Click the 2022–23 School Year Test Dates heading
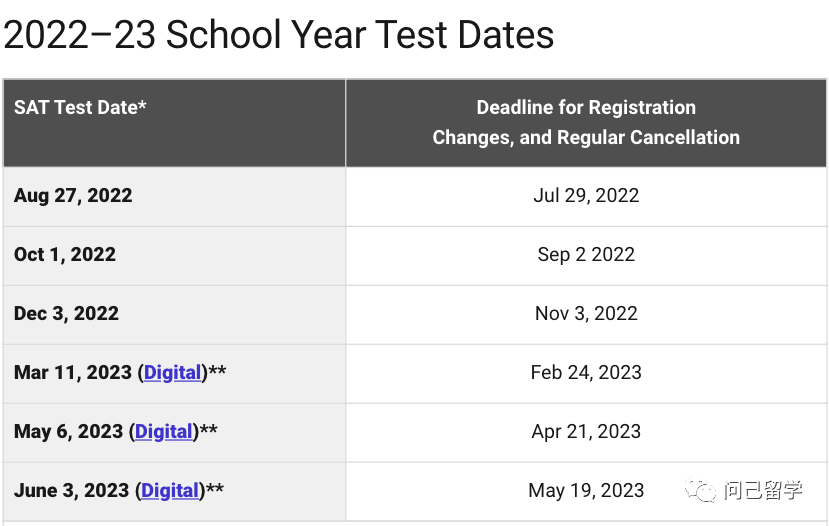Image resolution: width=829 pixels, height=526 pixels. 278,35
